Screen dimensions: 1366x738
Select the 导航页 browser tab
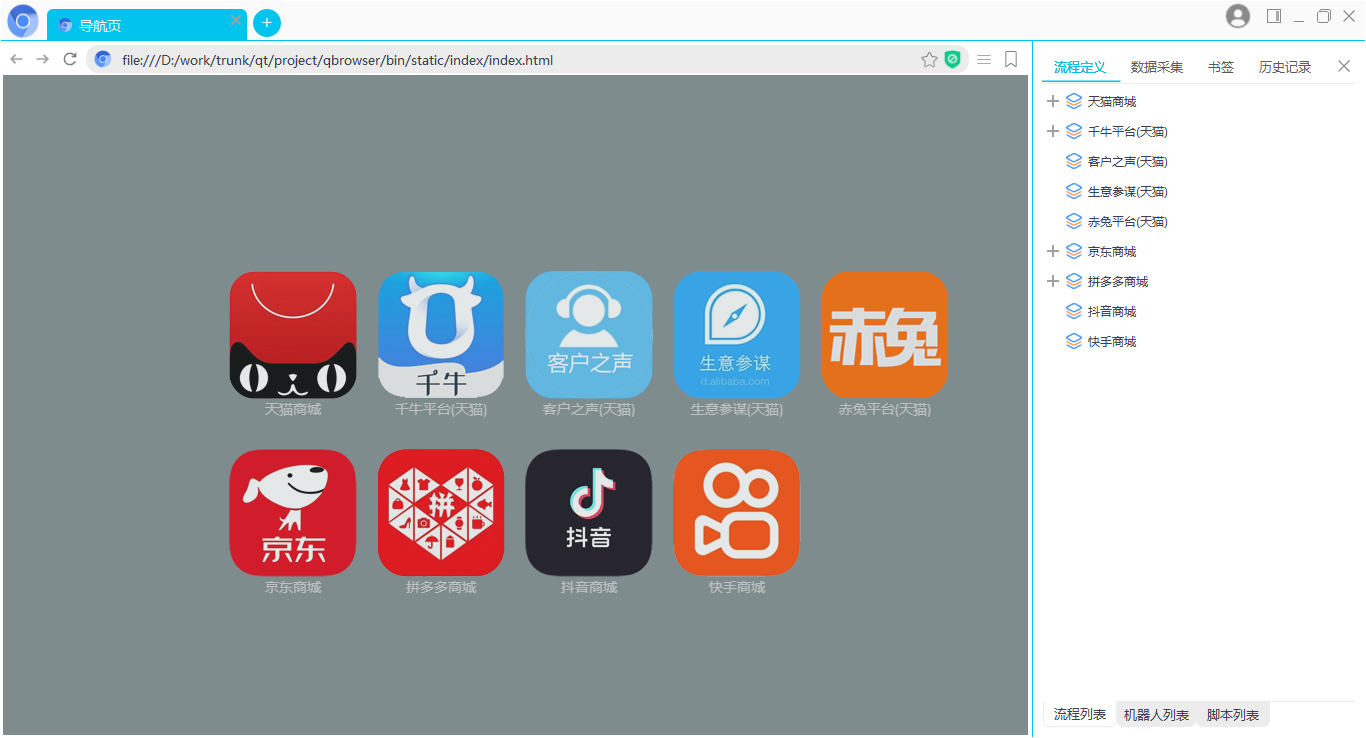[146, 25]
